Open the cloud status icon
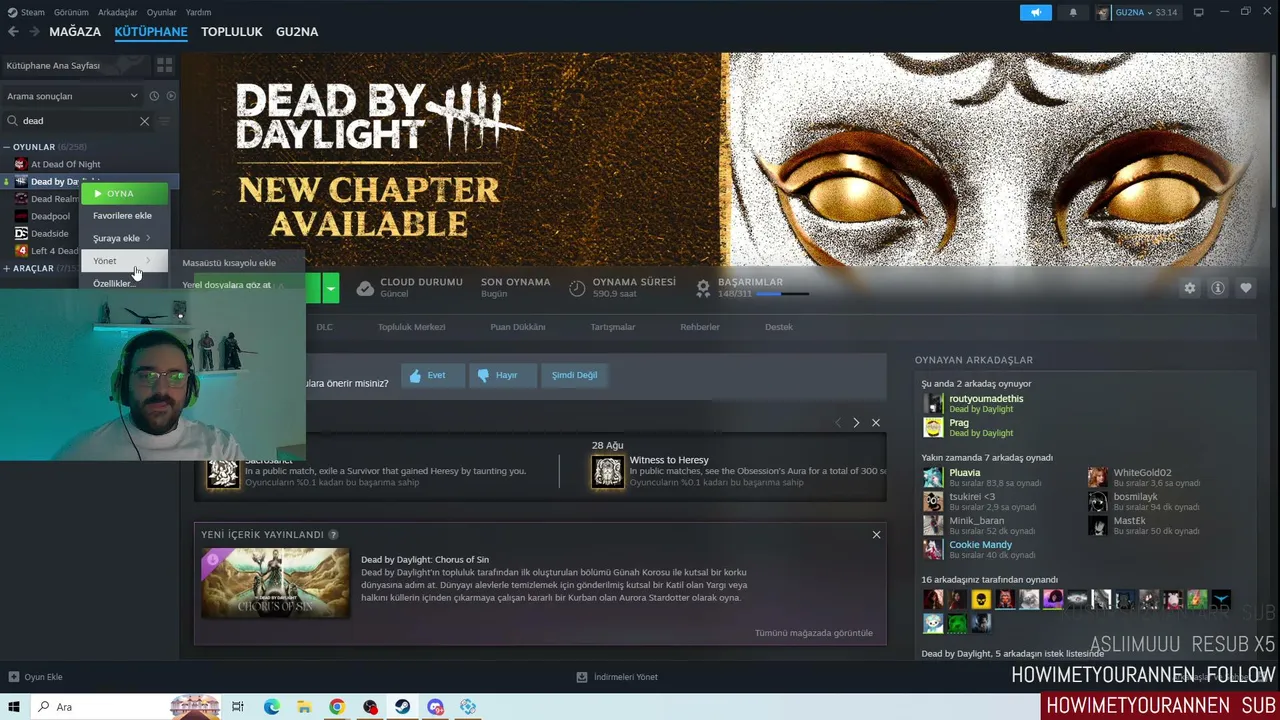 point(365,288)
